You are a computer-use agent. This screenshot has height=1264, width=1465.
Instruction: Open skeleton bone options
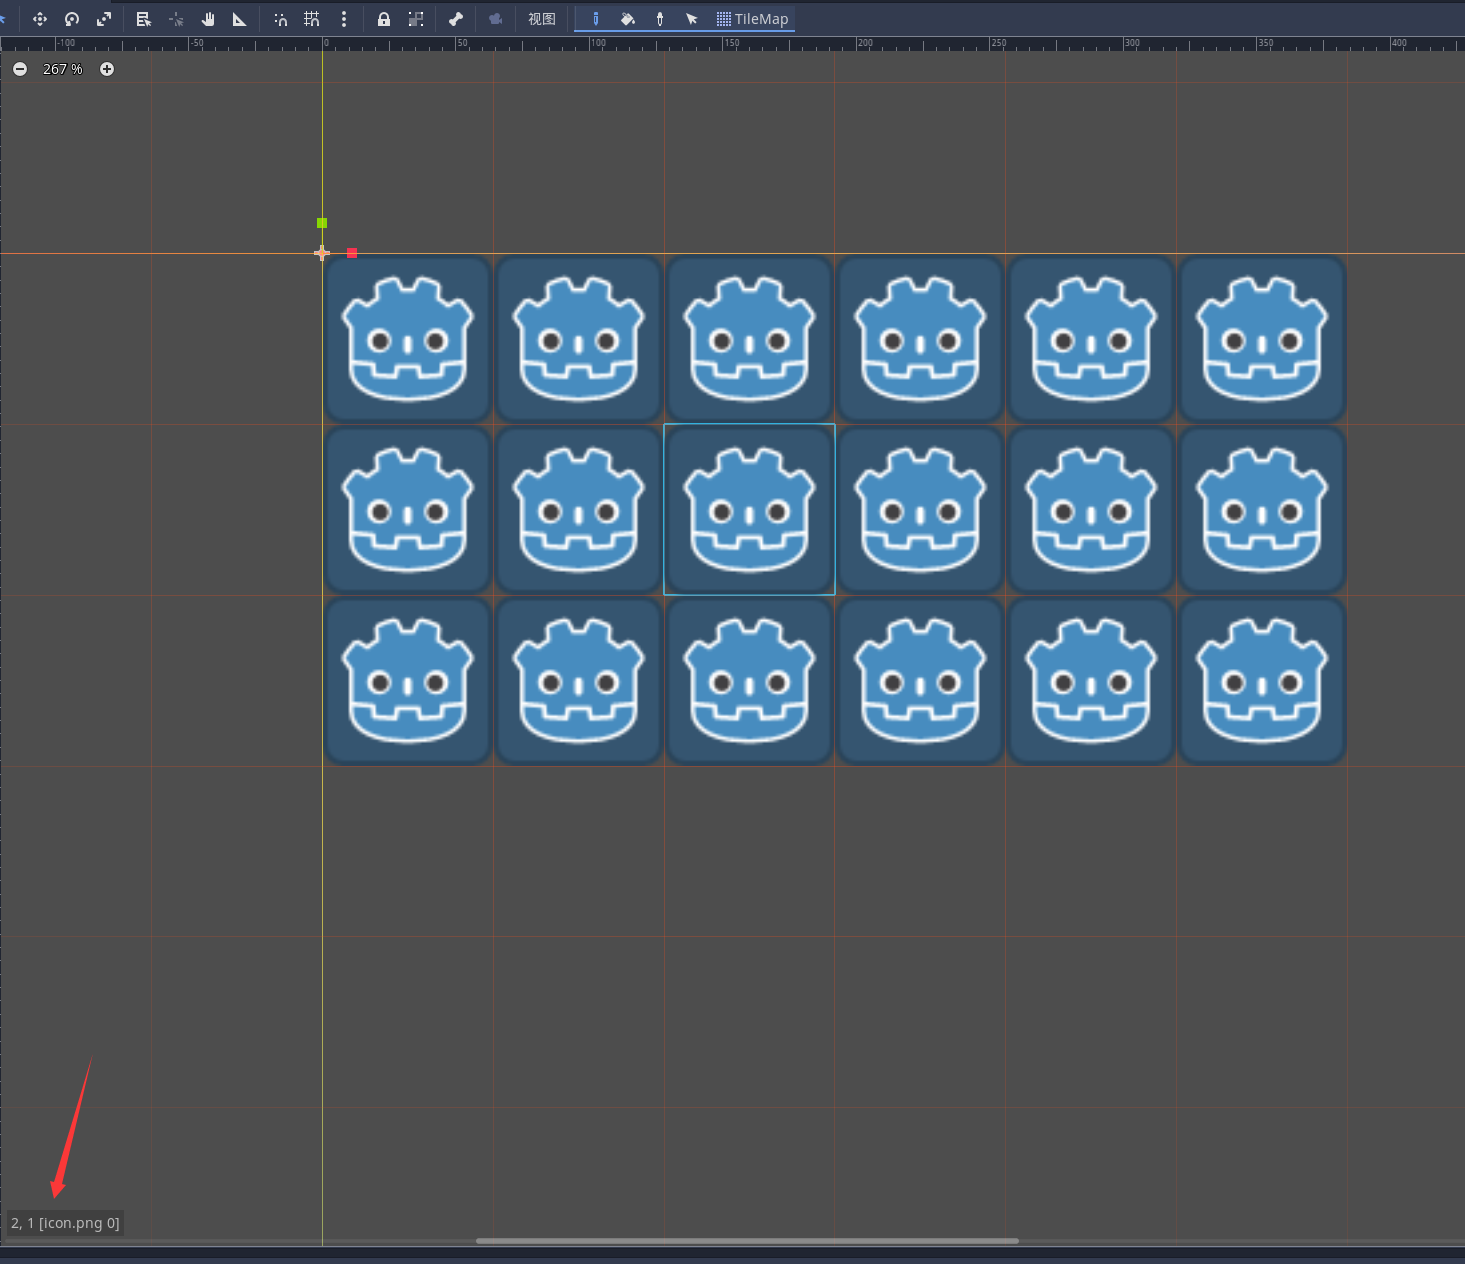[x=456, y=19]
